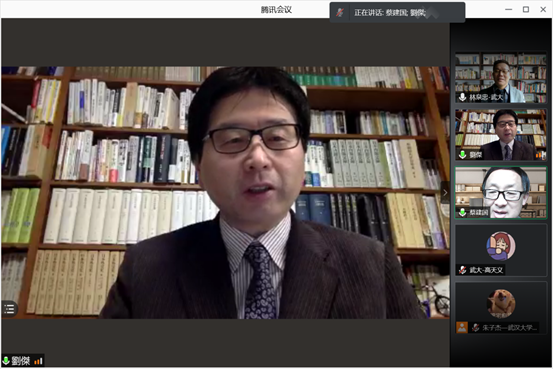Click the muted microphone icon in the speaking banner

(340, 13)
